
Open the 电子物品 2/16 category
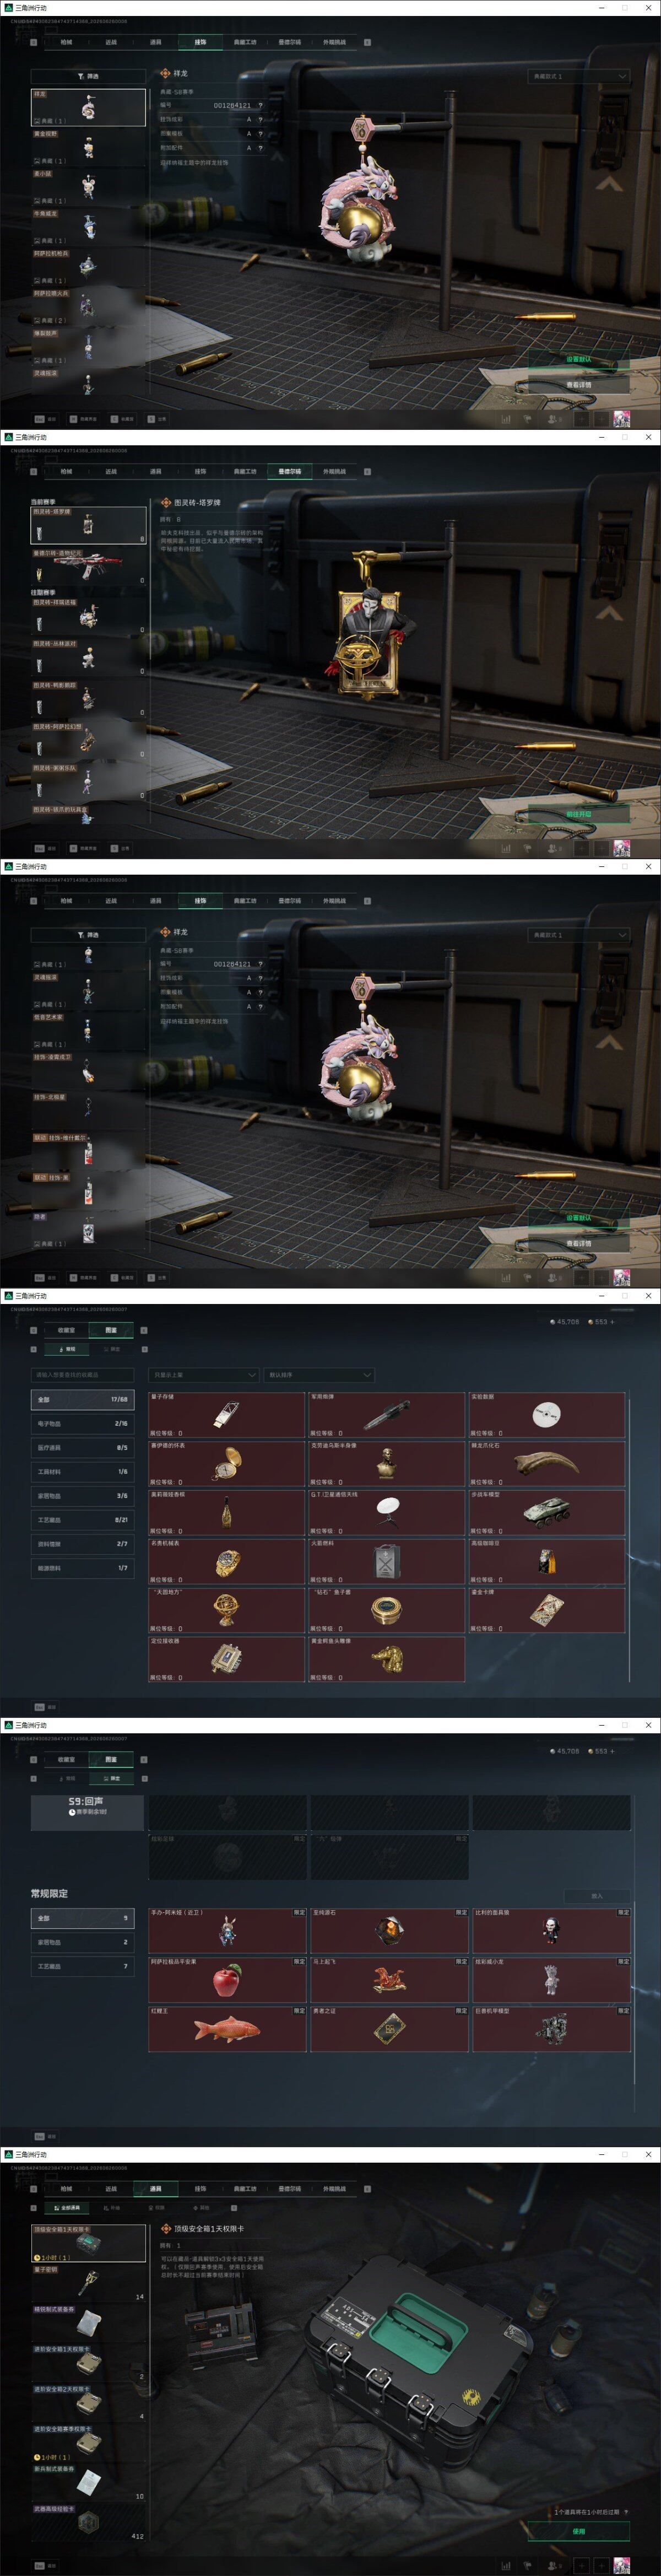(x=83, y=1423)
